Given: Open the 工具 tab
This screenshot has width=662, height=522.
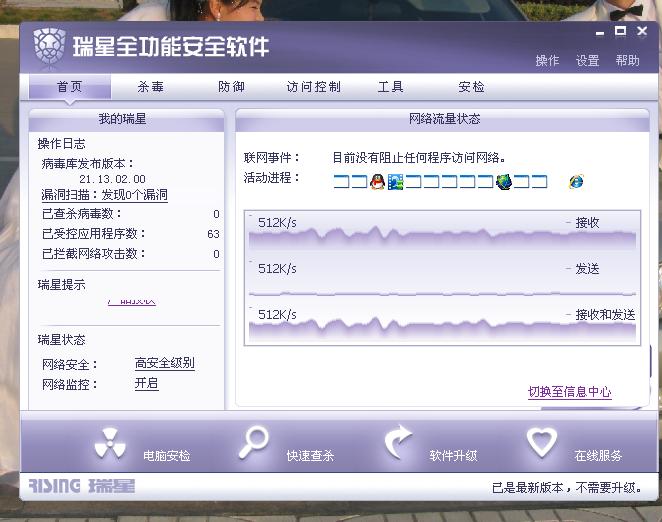Looking at the screenshot, I should (391, 87).
